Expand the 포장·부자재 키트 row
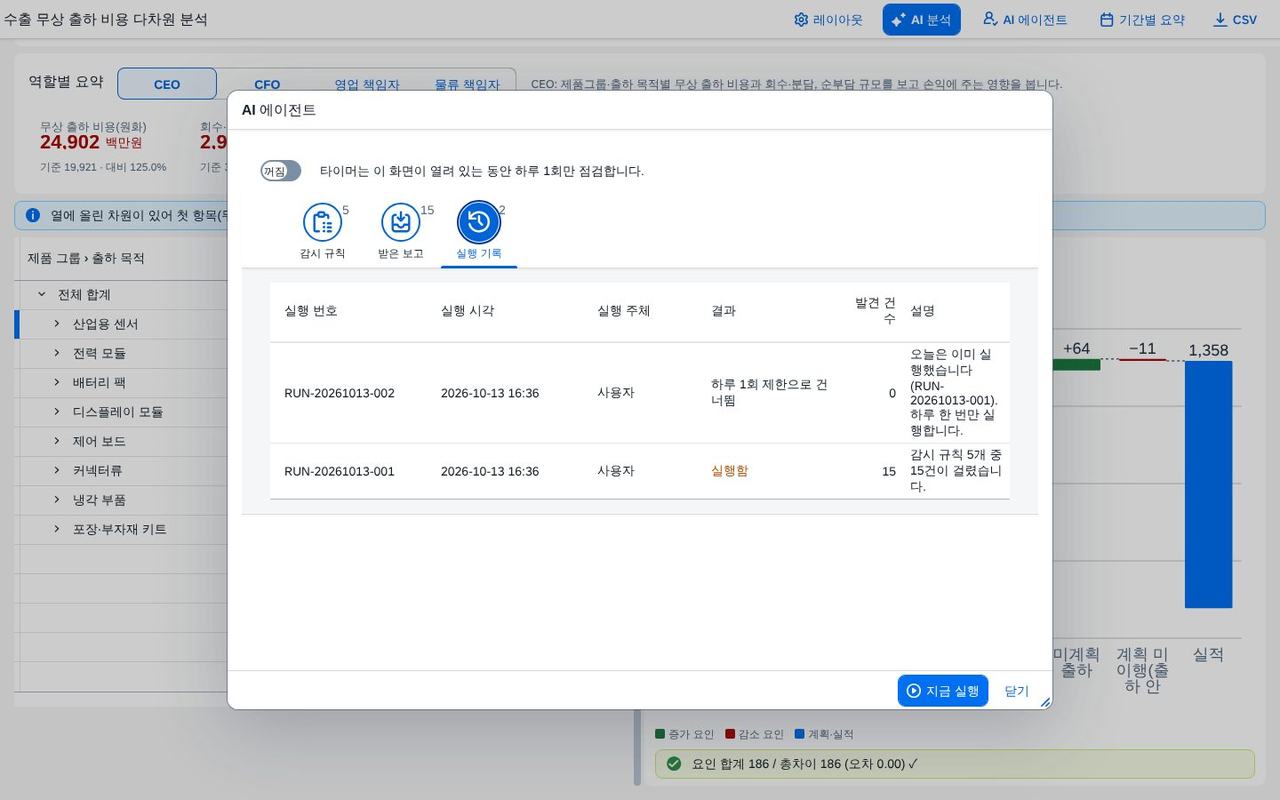The image size is (1280, 800). (57, 529)
